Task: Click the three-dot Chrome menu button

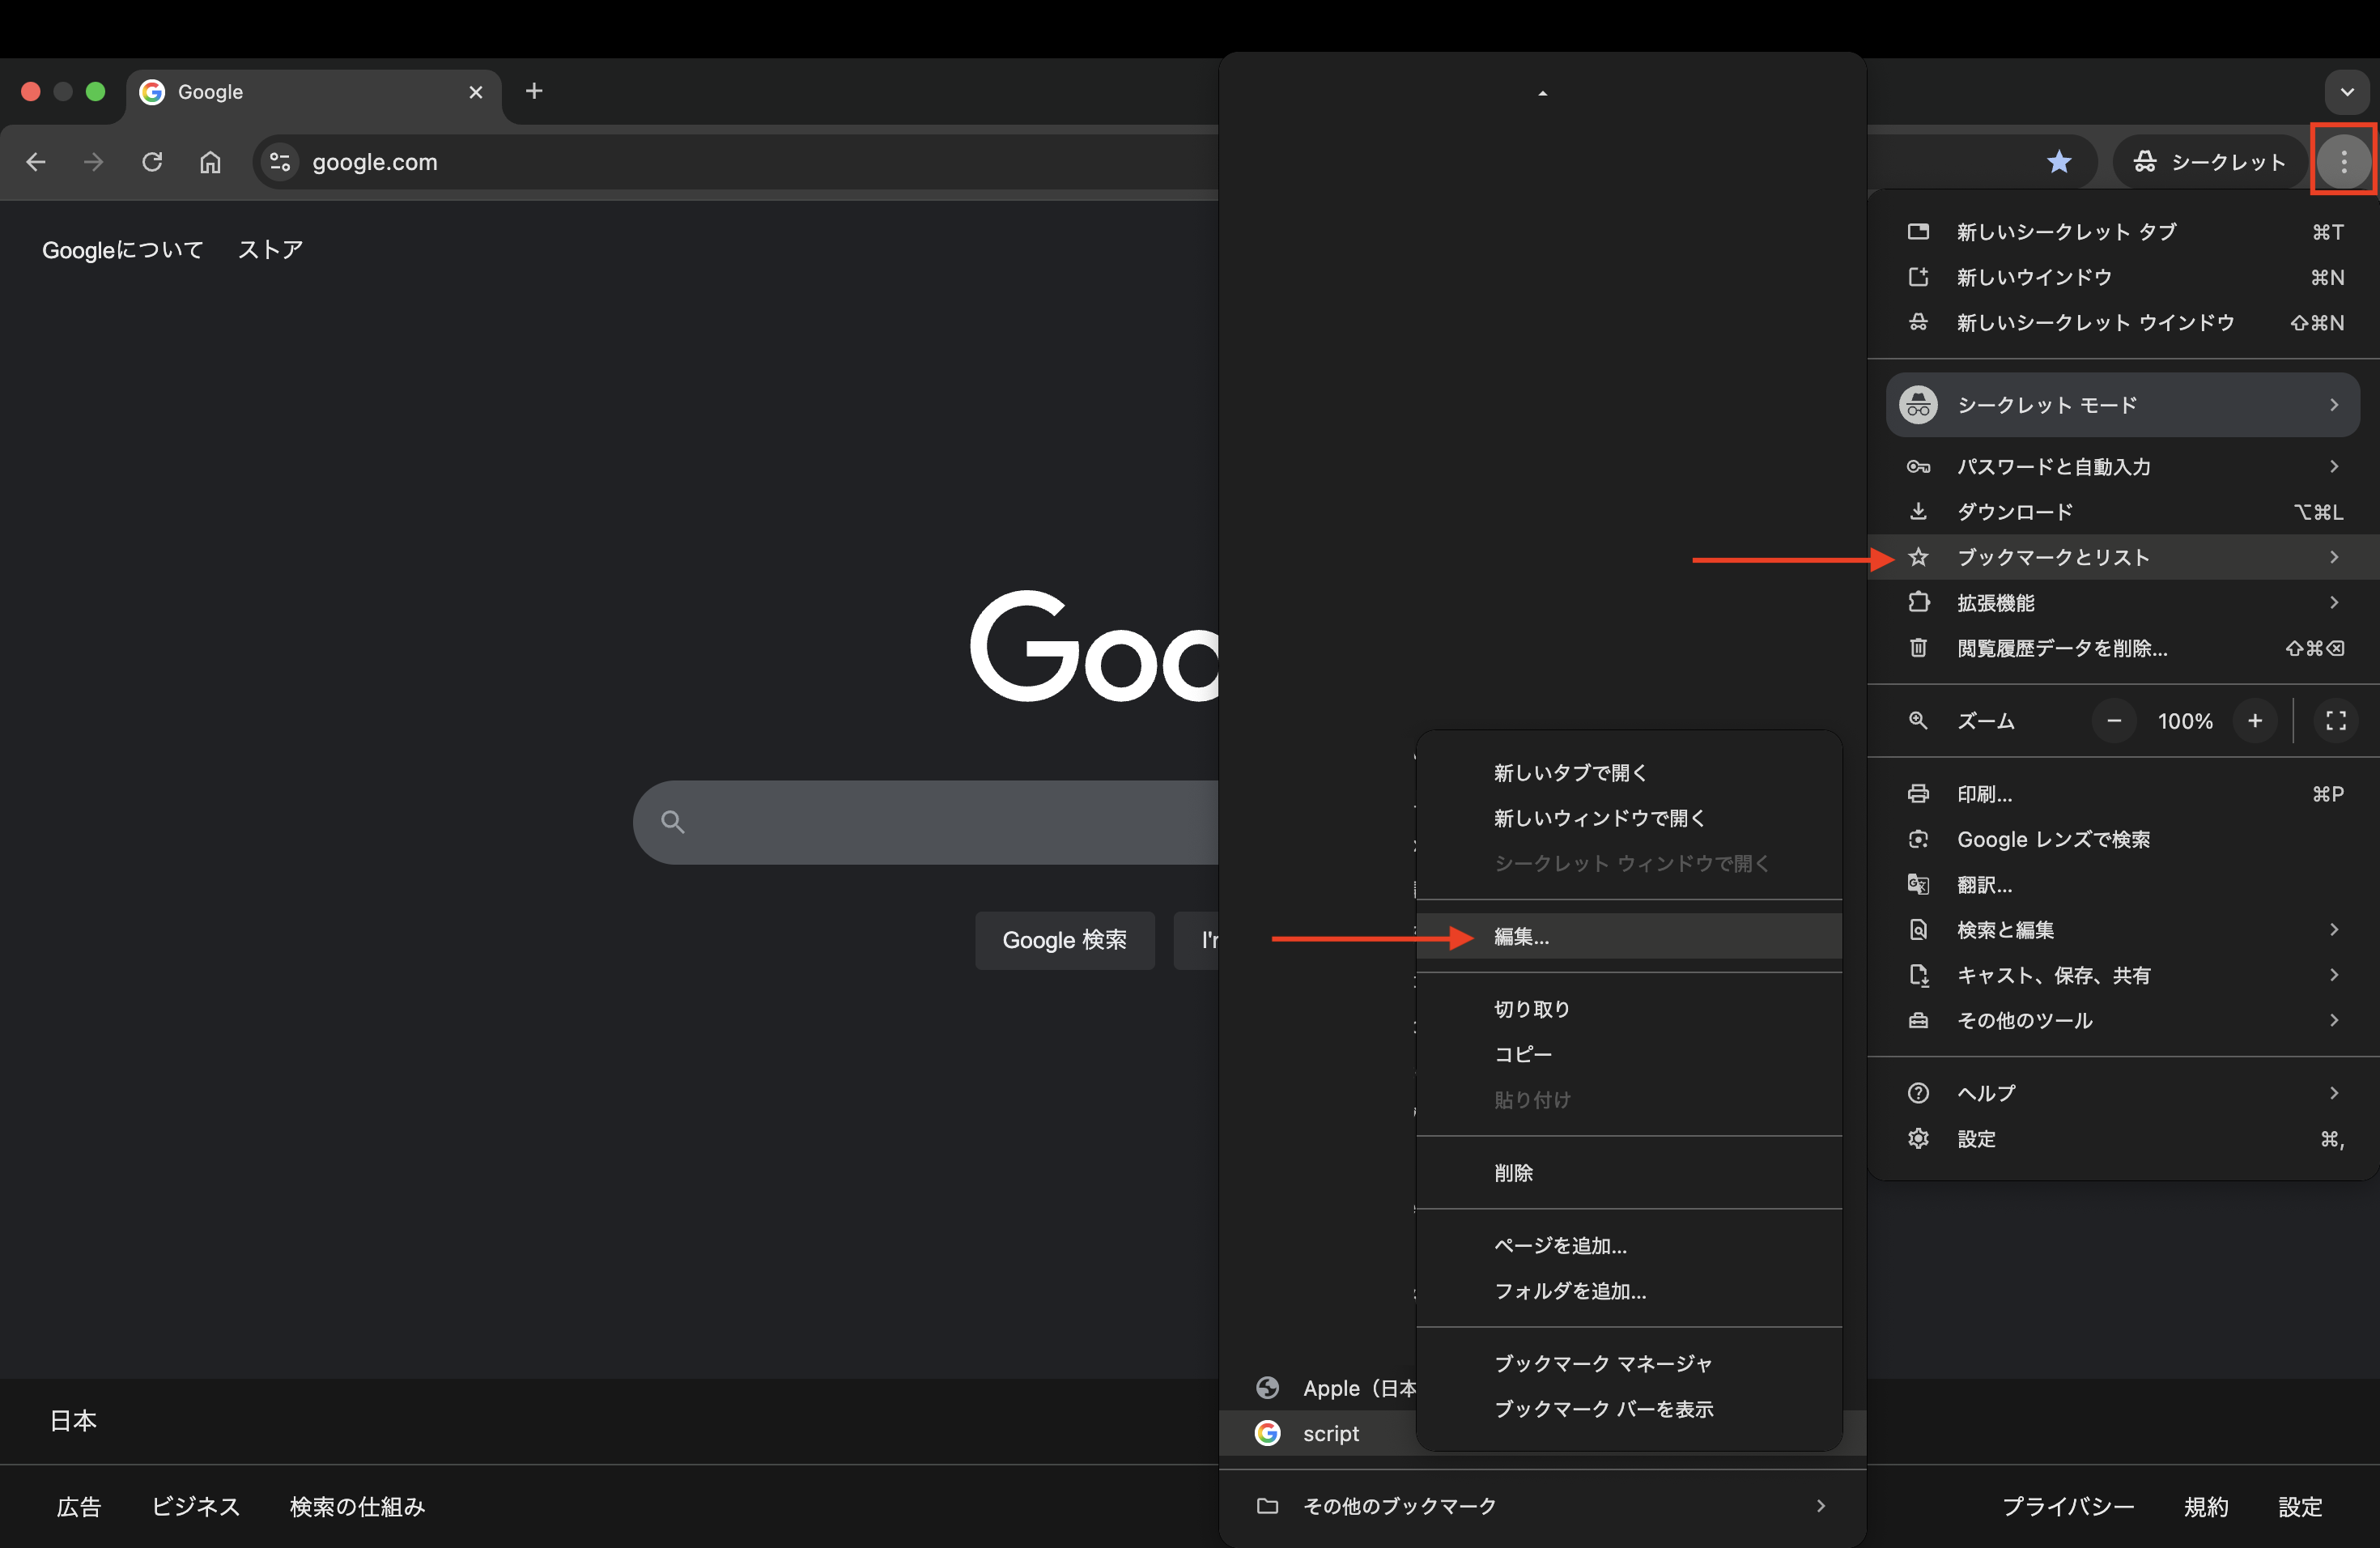Action: [x=2343, y=161]
